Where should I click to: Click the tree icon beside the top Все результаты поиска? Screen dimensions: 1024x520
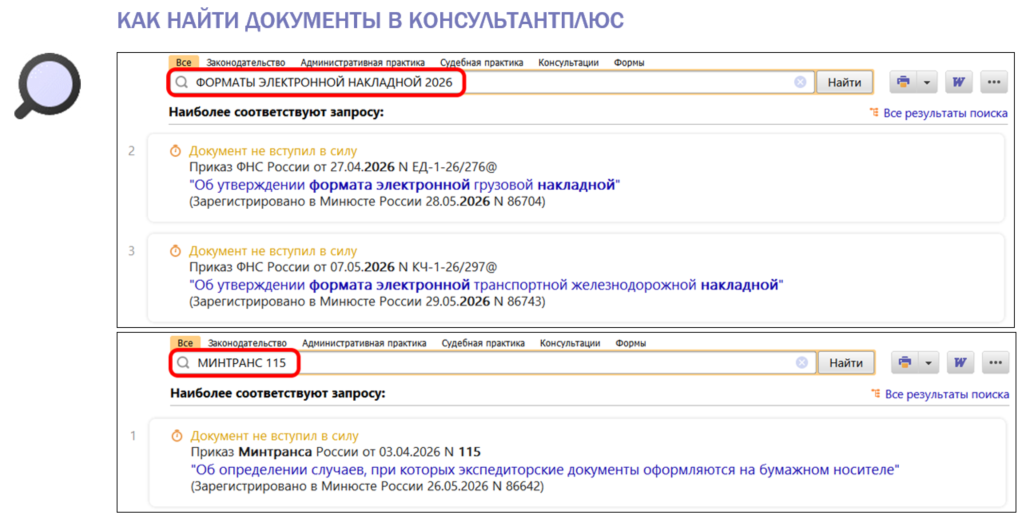tap(874, 112)
